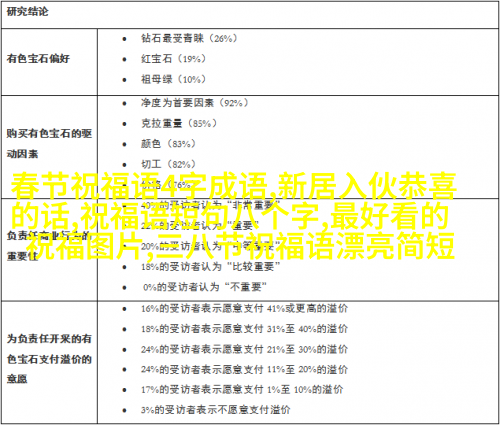500x425 pixels.
Task: Select the 购买有色宝石的驱动因素 row label
Action: [x=49, y=144]
